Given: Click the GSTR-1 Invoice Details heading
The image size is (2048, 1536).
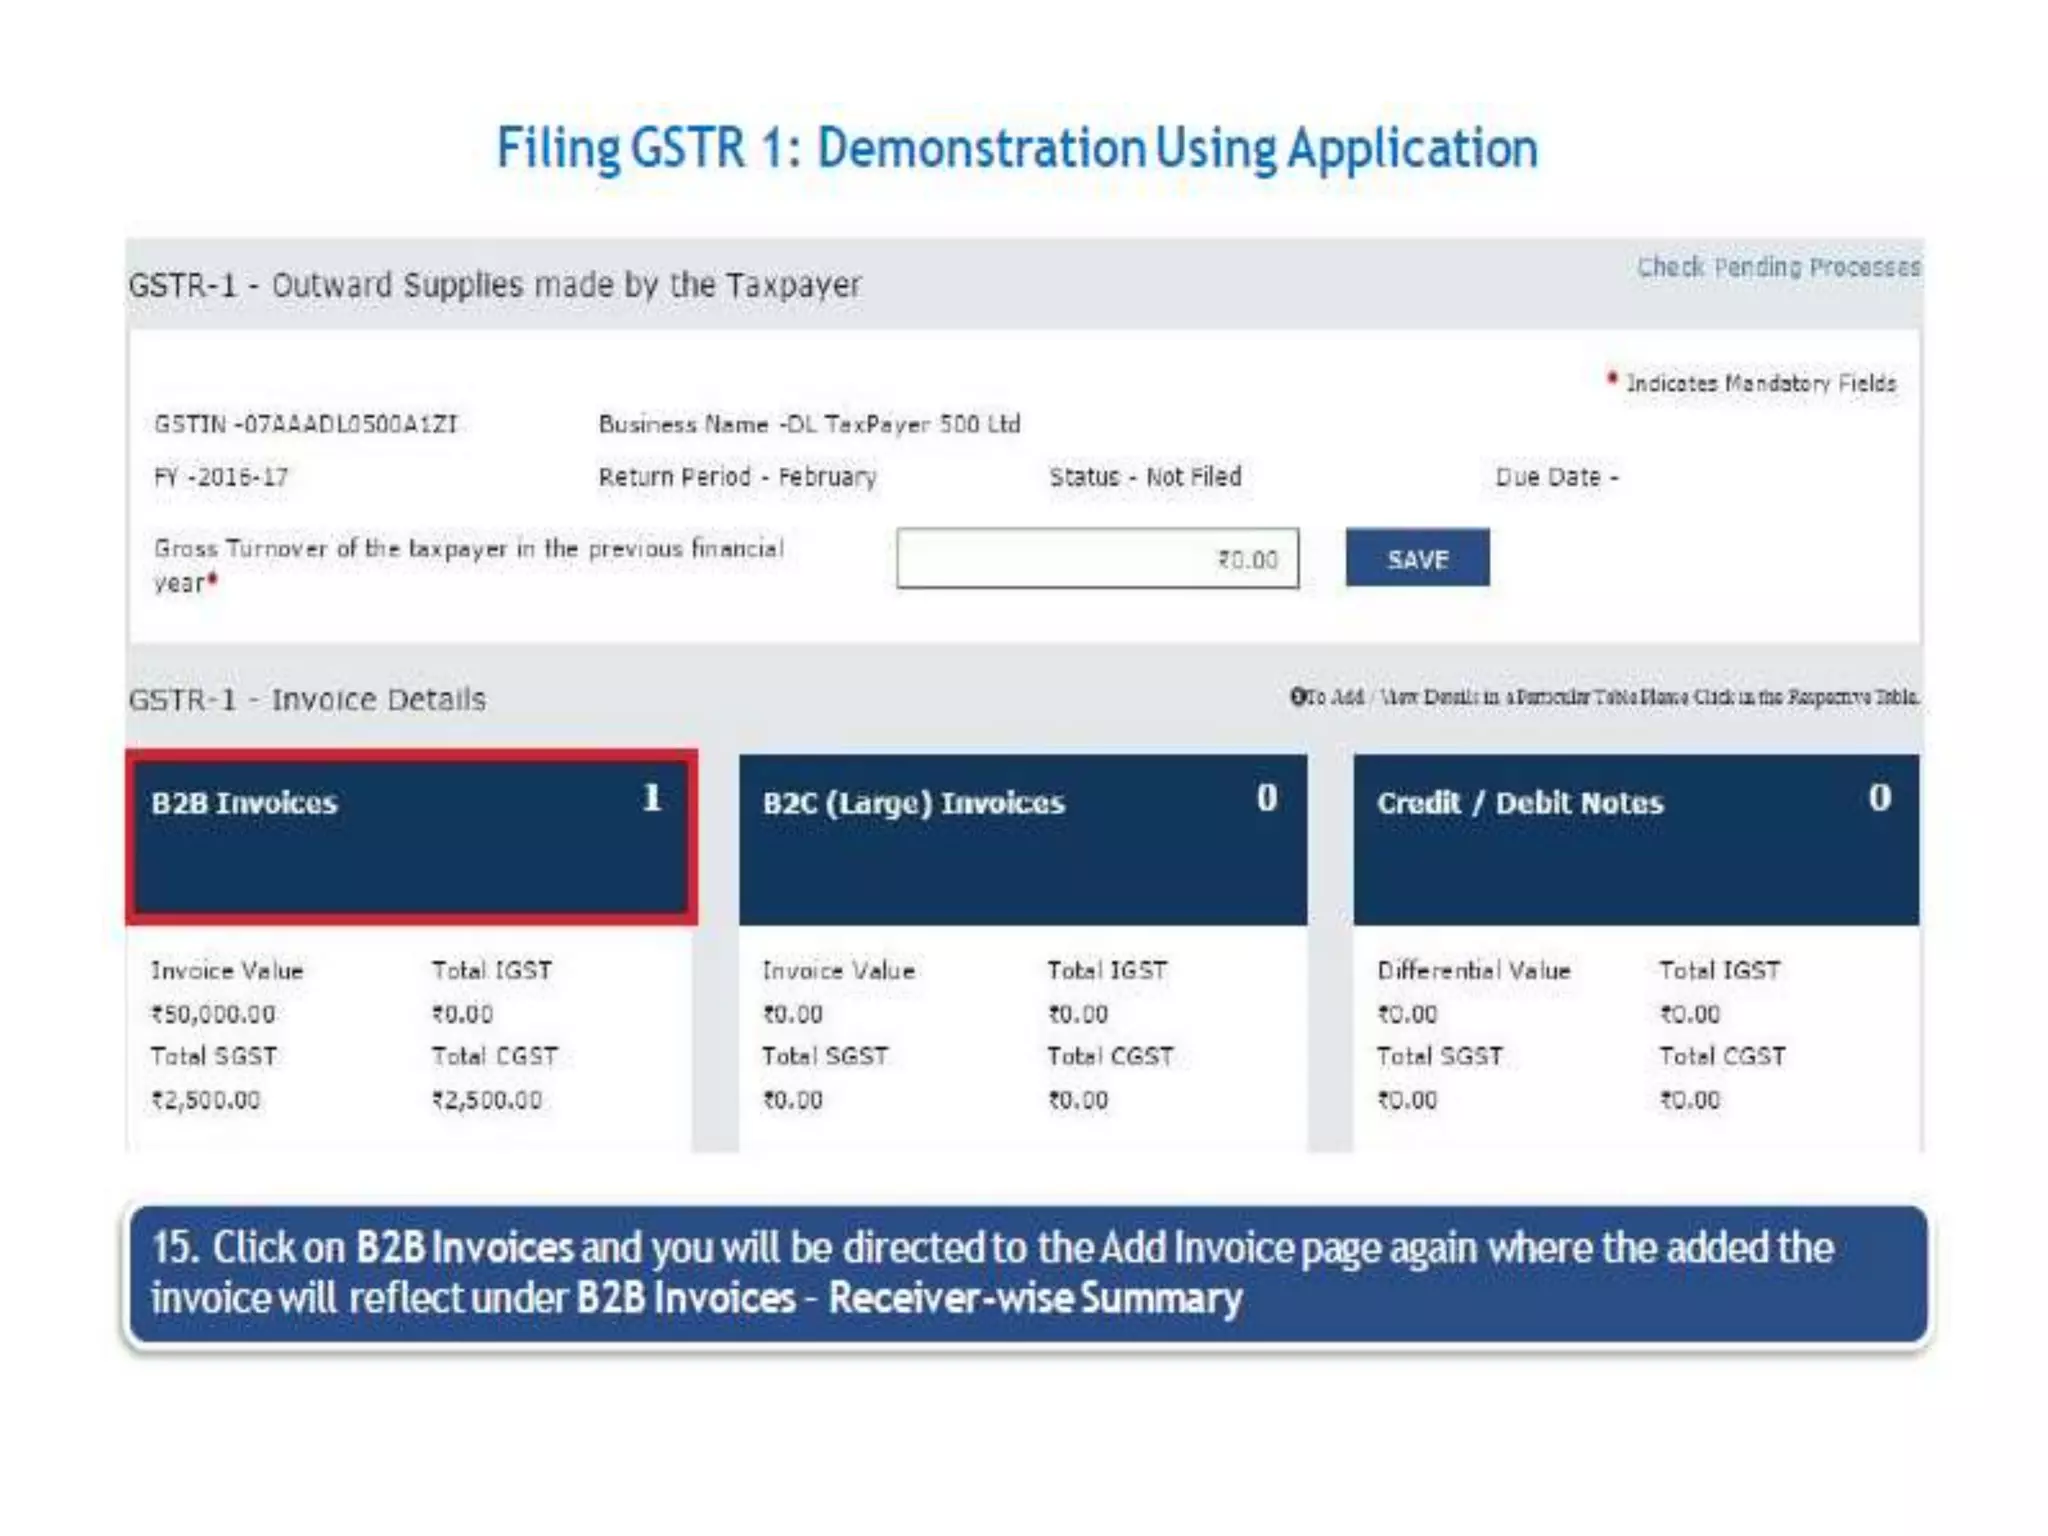Looking at the screenshot, I should click(x=307, y=699).
